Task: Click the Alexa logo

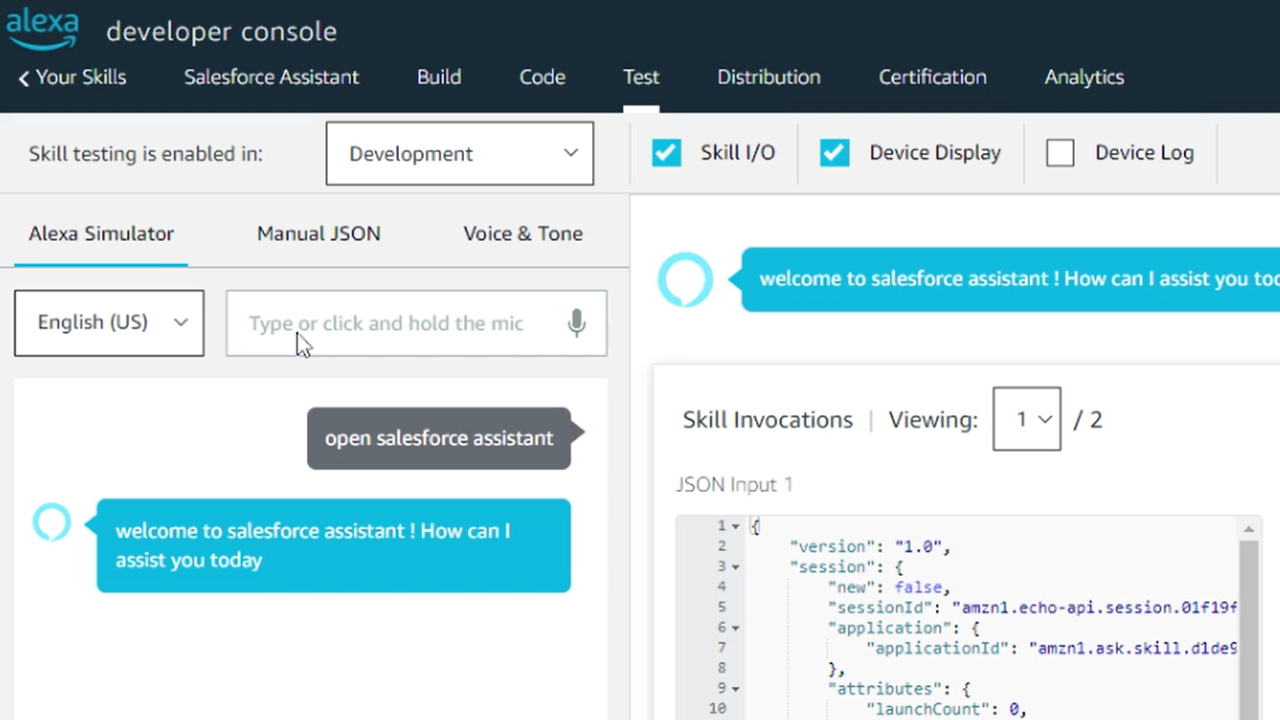Action: click(x=42, y=28)
